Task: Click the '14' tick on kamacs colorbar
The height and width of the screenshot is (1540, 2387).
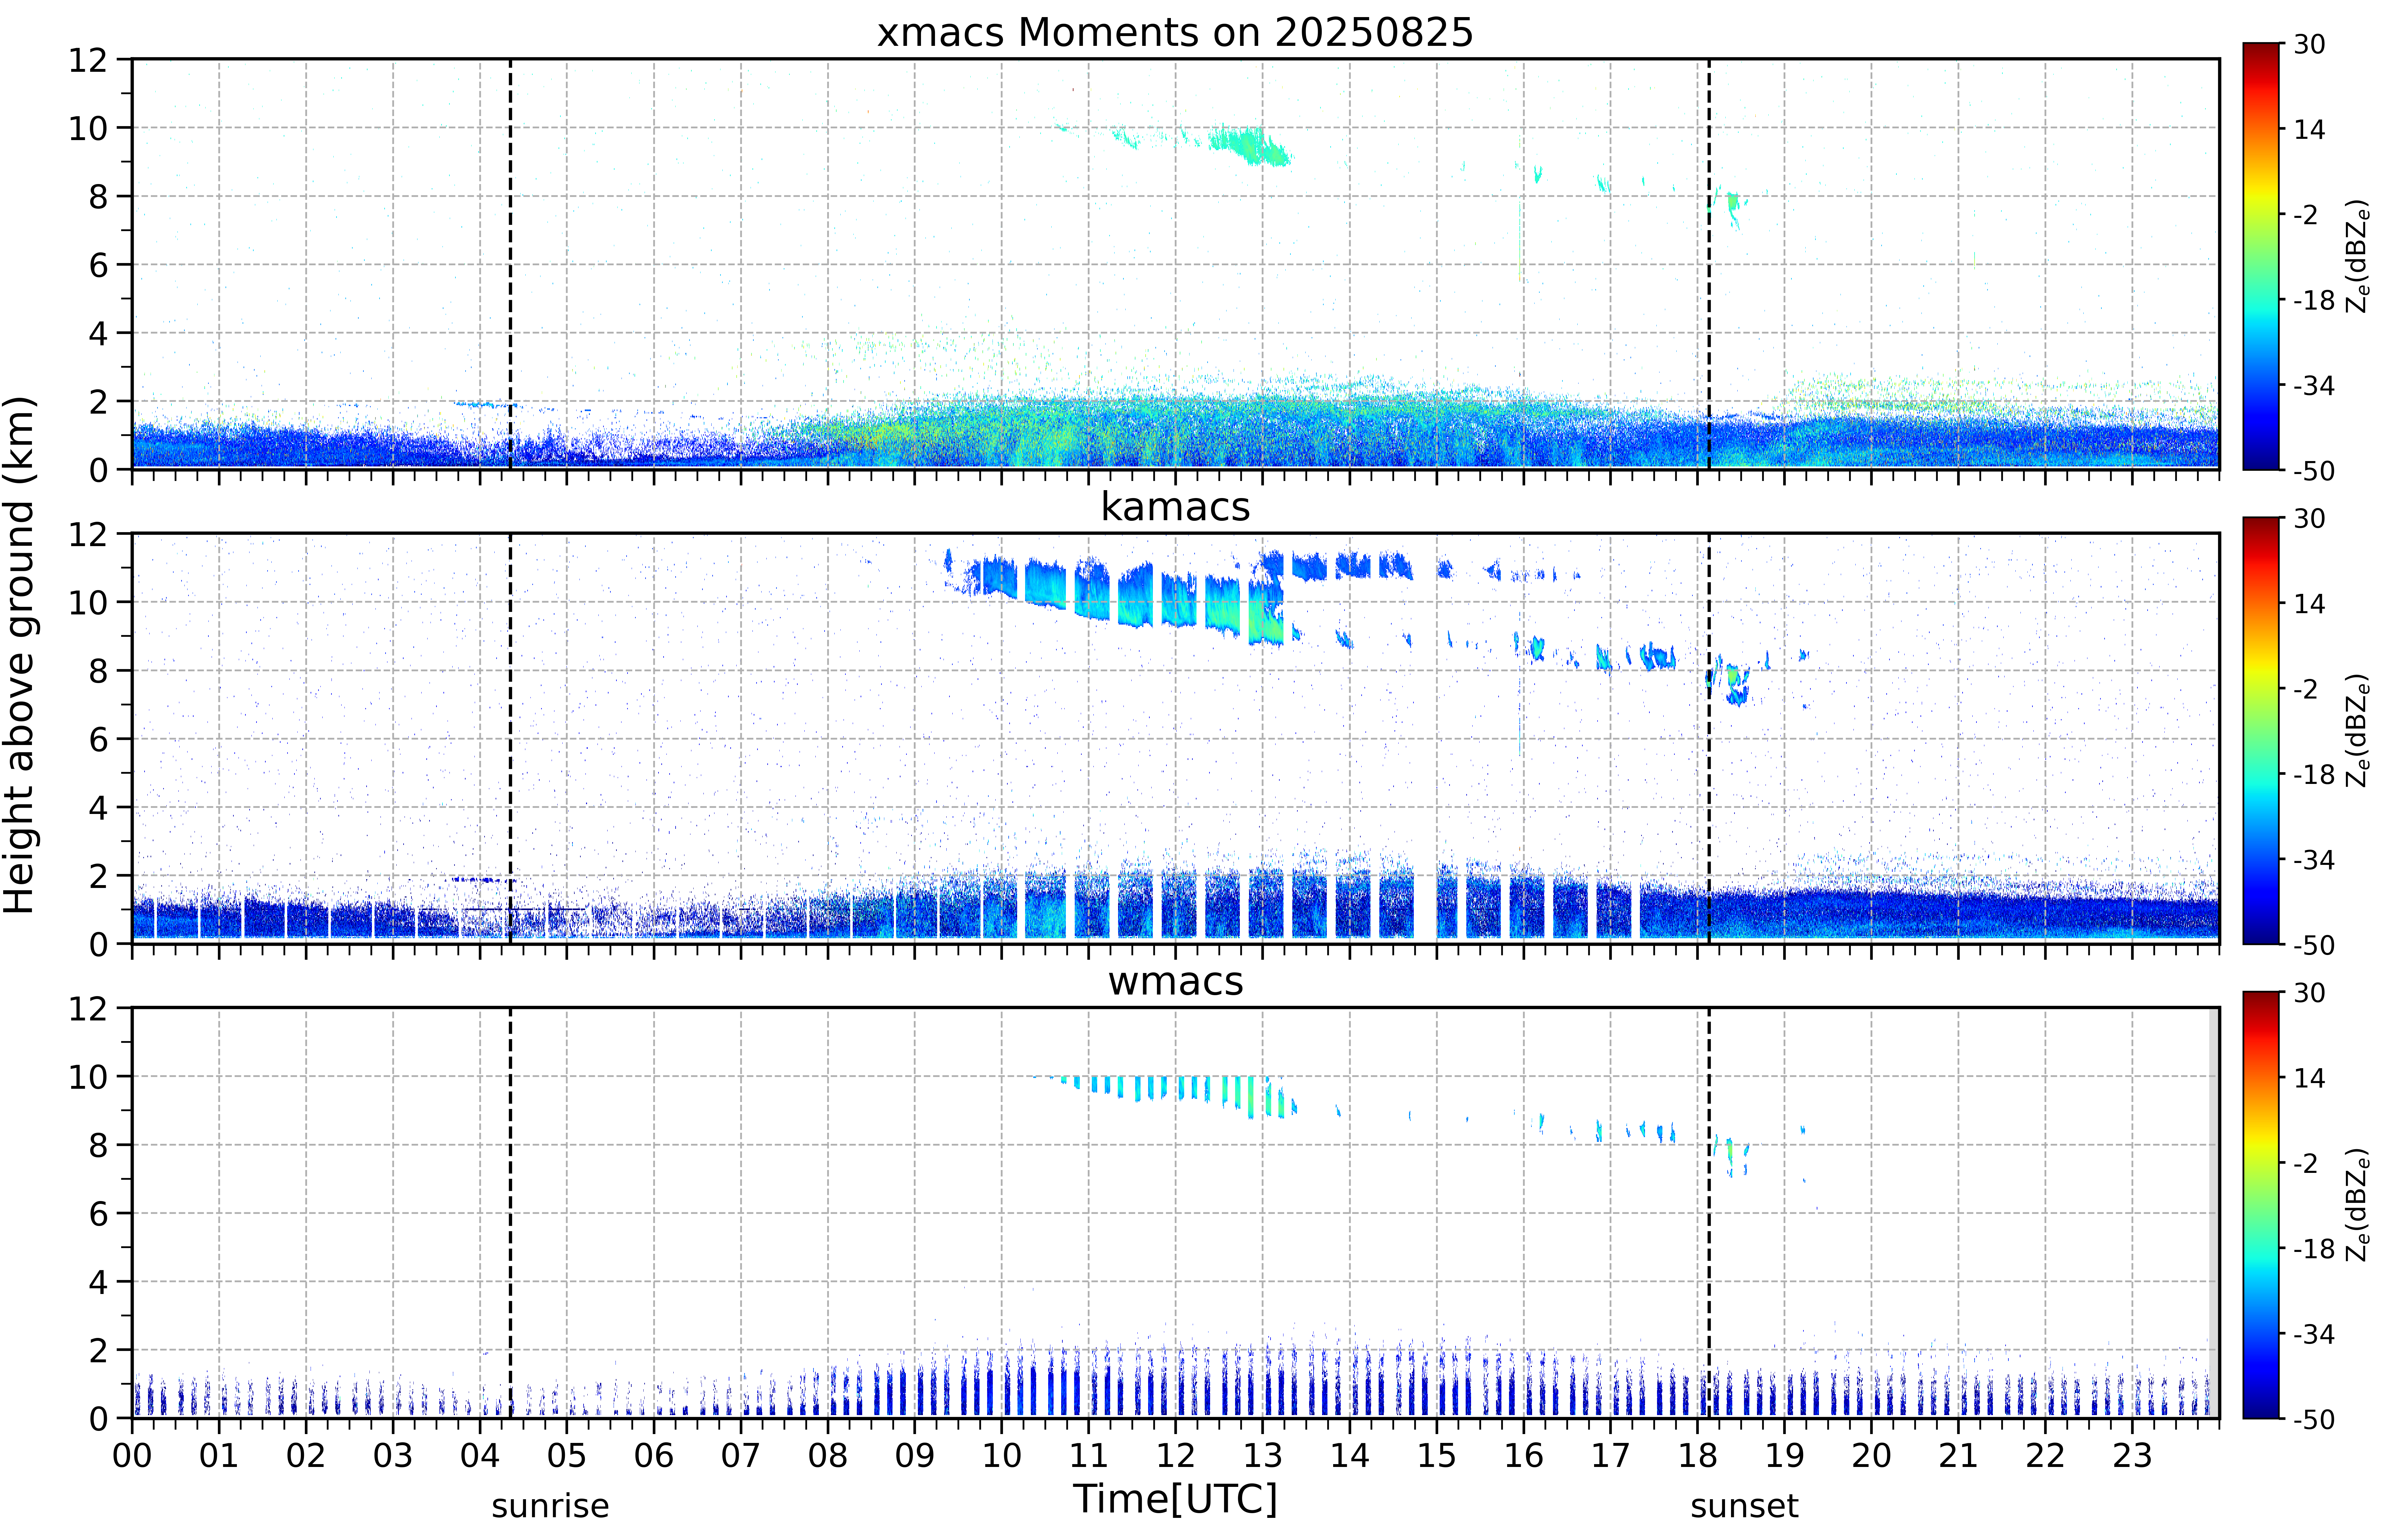Action: [2309, 603]
